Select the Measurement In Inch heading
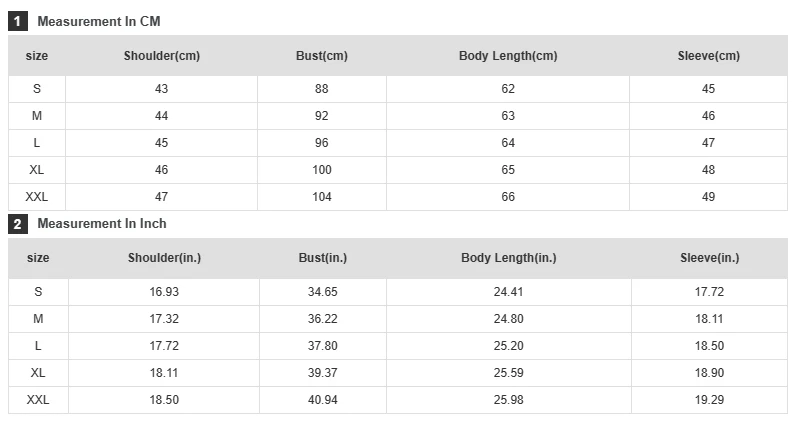Image resolution: width=797 pixels, height=423 pixels. (x=102, y=224)
